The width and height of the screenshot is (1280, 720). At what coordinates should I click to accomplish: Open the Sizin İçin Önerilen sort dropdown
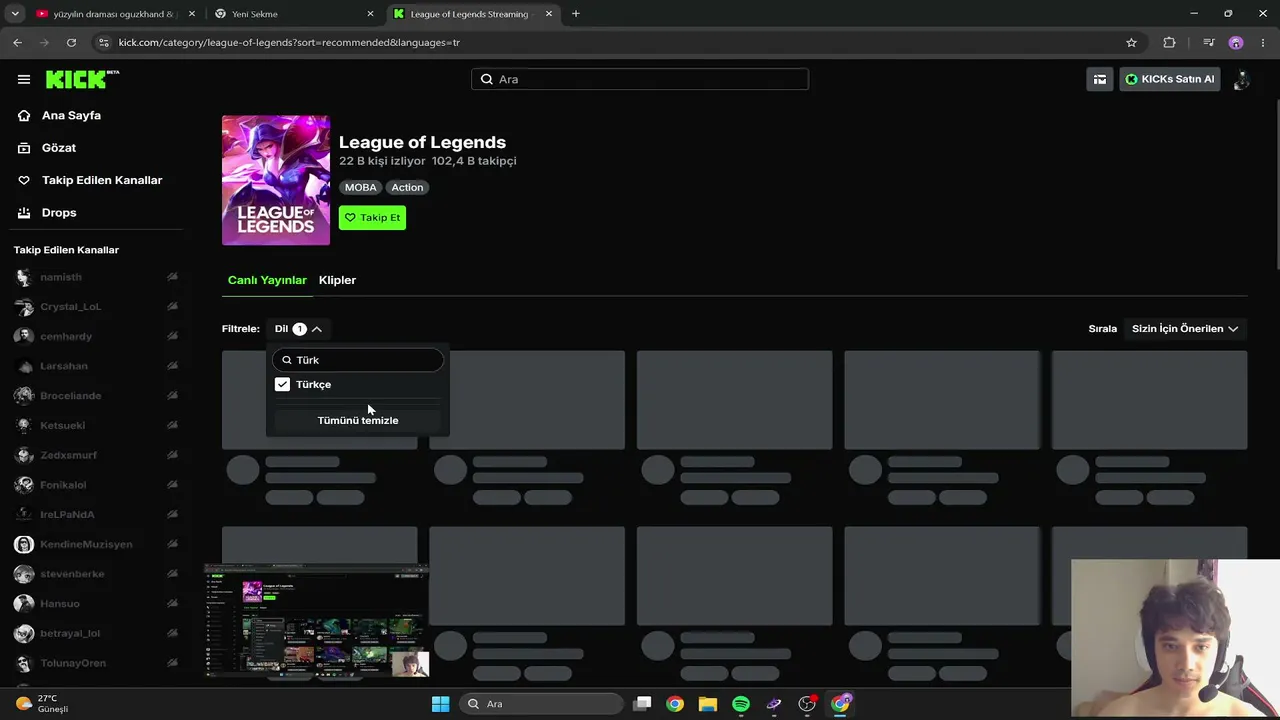pyautogui.click(x=1185, y=329)
